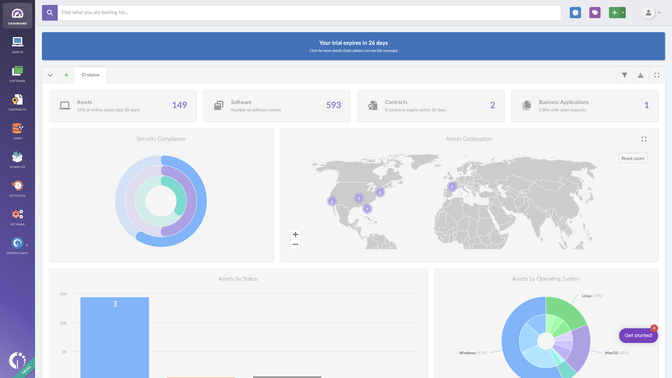Toggle dashboard fullscreen icon in tab bar
The width and height of the screenshot is (672, 378).
(x=657, y=75)
